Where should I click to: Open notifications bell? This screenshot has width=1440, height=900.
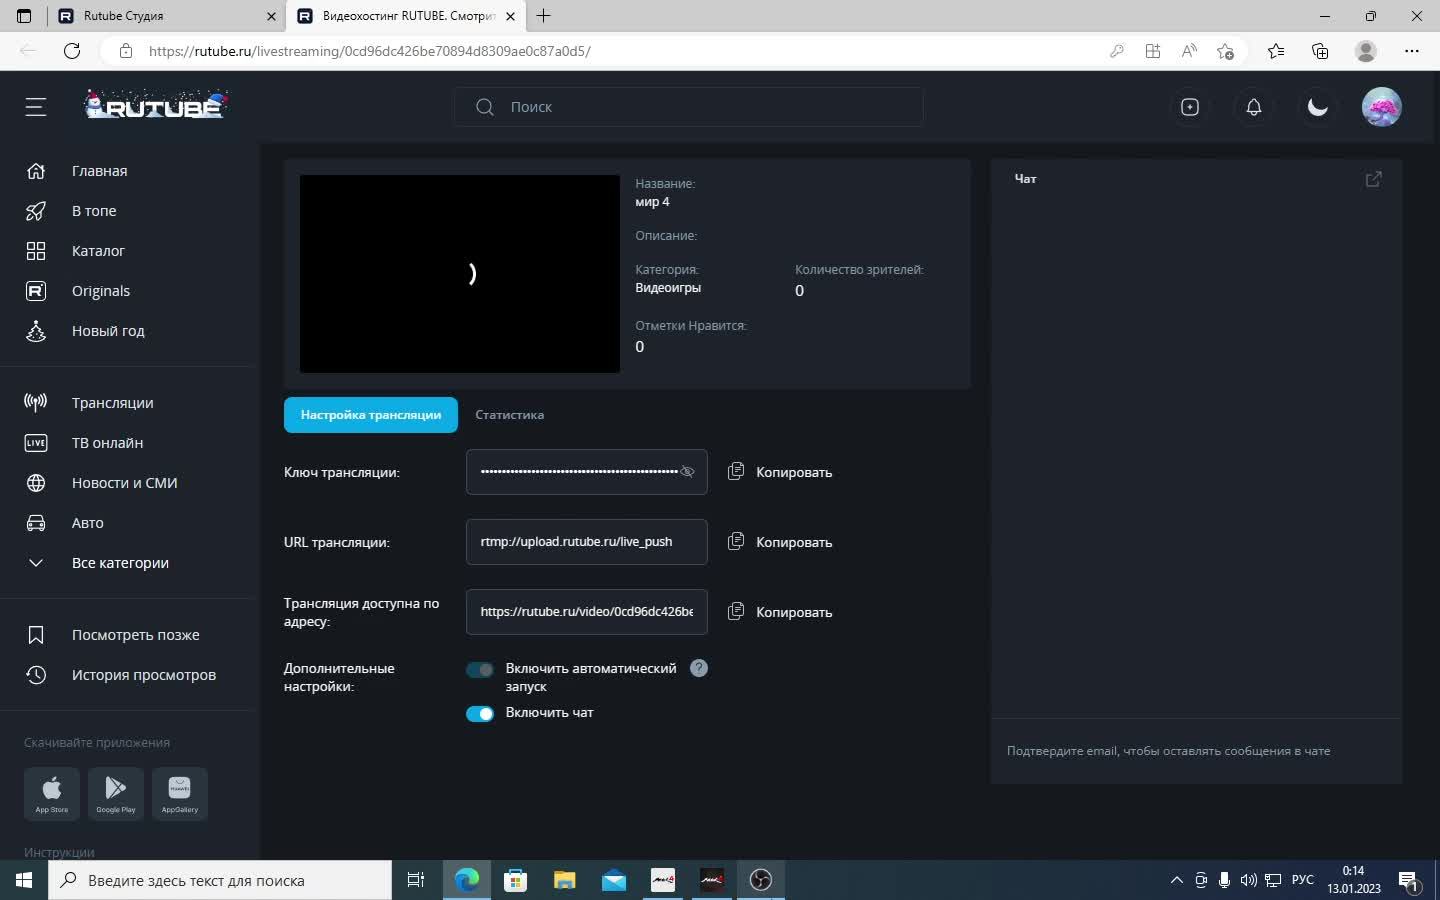point(1254,107)
